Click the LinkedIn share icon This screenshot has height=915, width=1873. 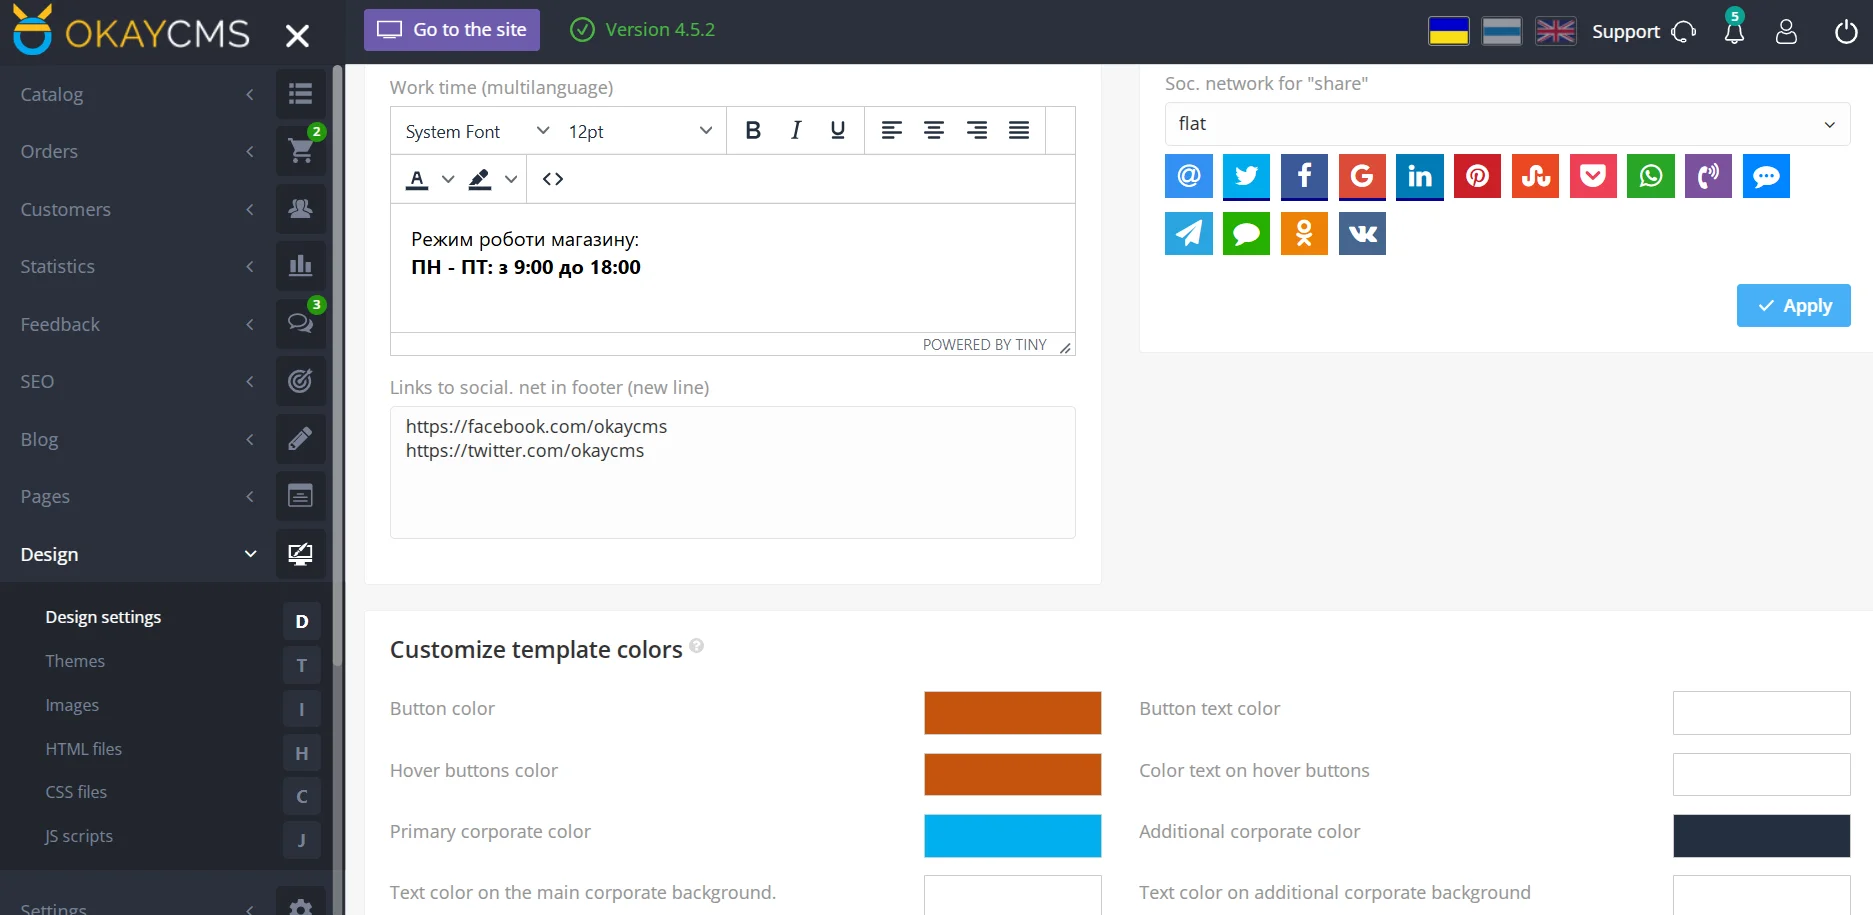pos(1419,177)
